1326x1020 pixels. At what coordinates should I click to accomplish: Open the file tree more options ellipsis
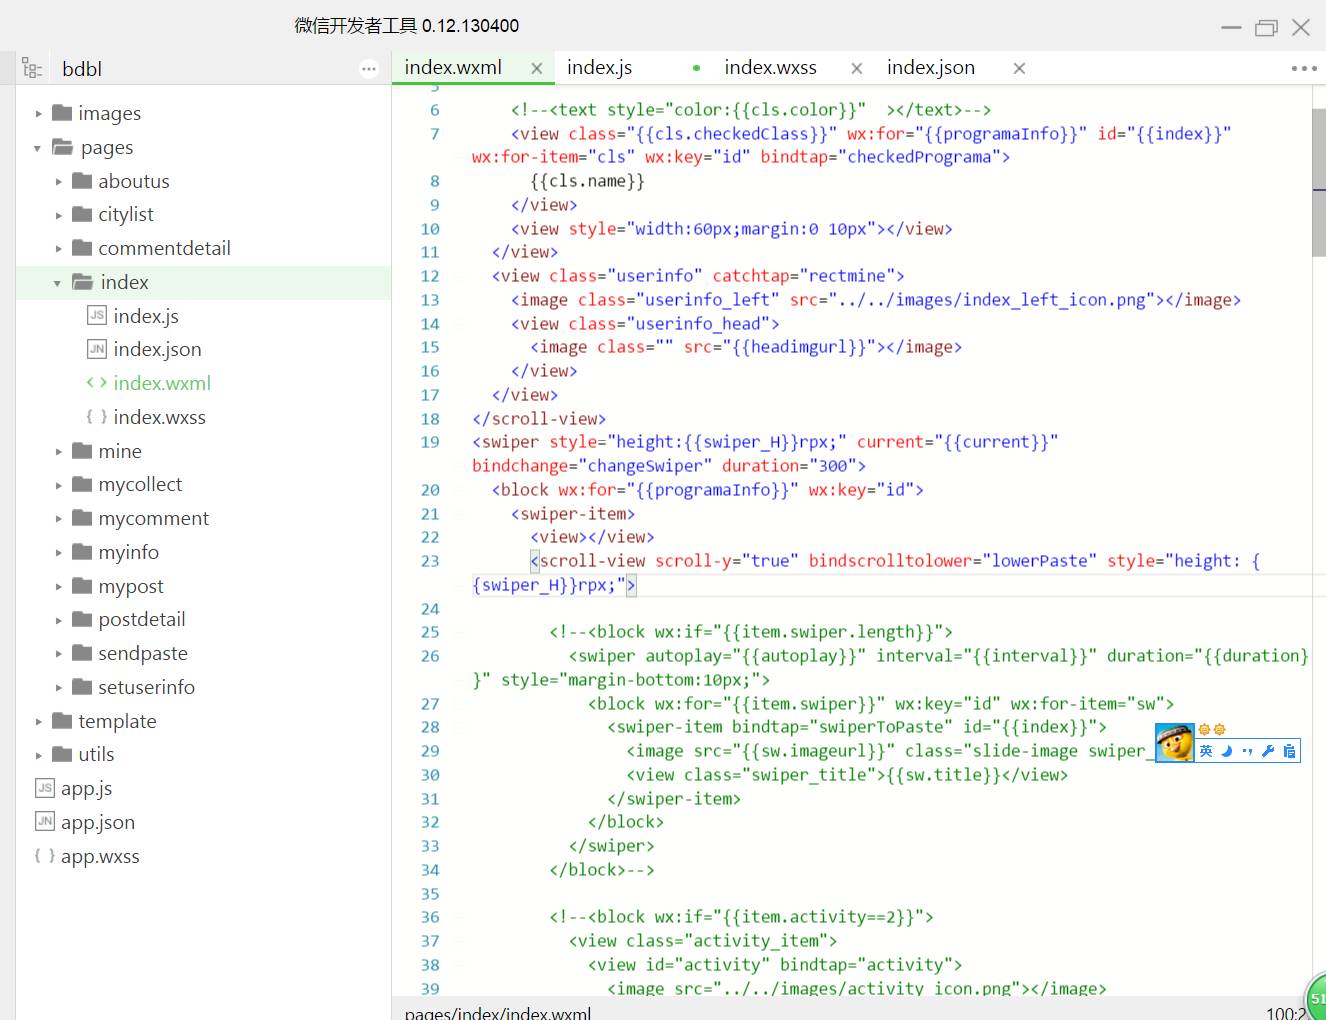pos(369,69)
